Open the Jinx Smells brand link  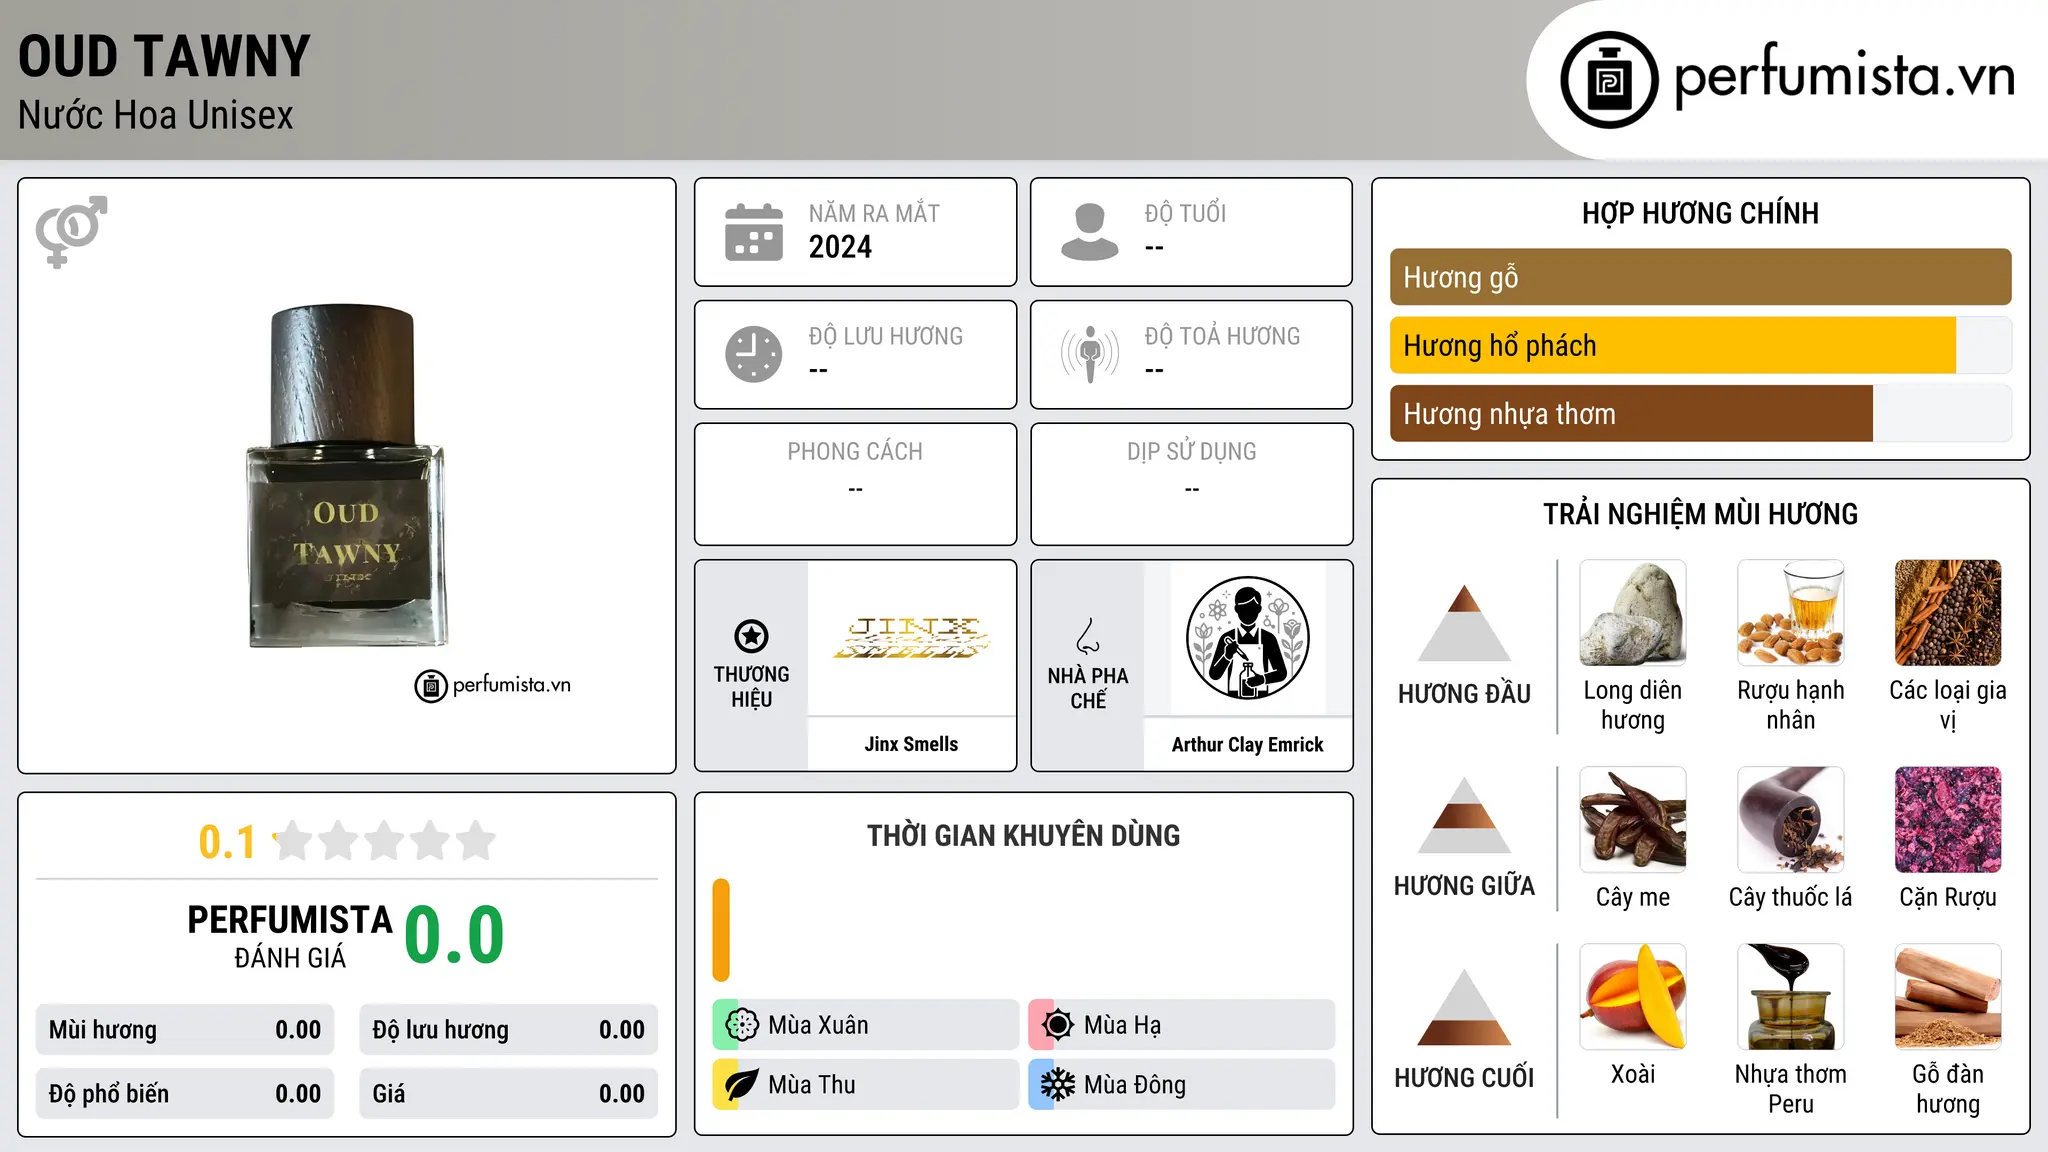point(911,744)
